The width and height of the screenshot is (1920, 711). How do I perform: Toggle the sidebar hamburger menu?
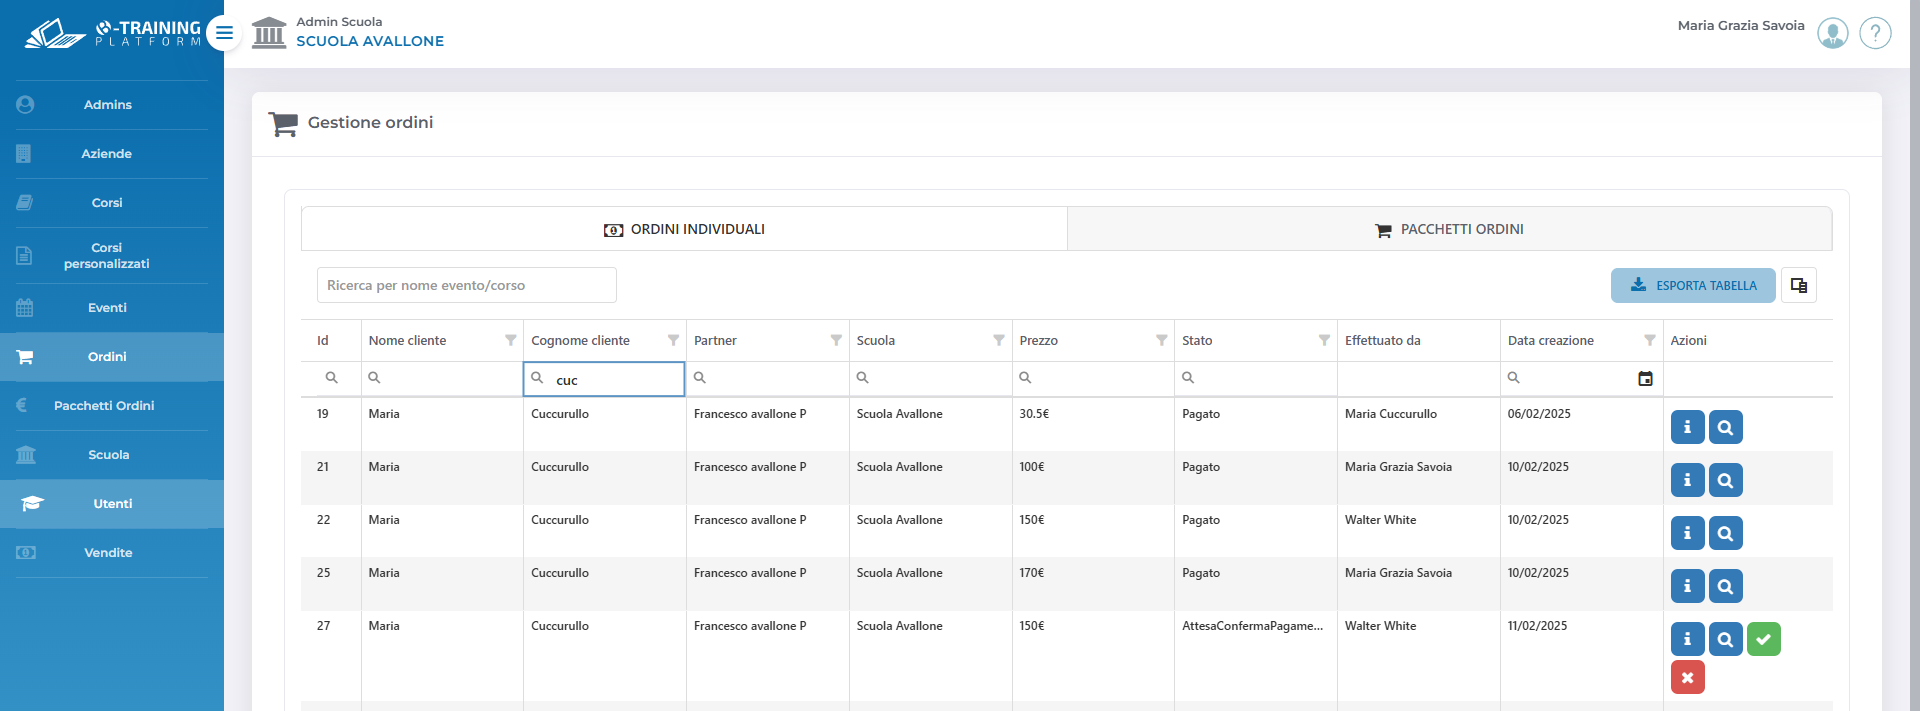coord(224,33)
